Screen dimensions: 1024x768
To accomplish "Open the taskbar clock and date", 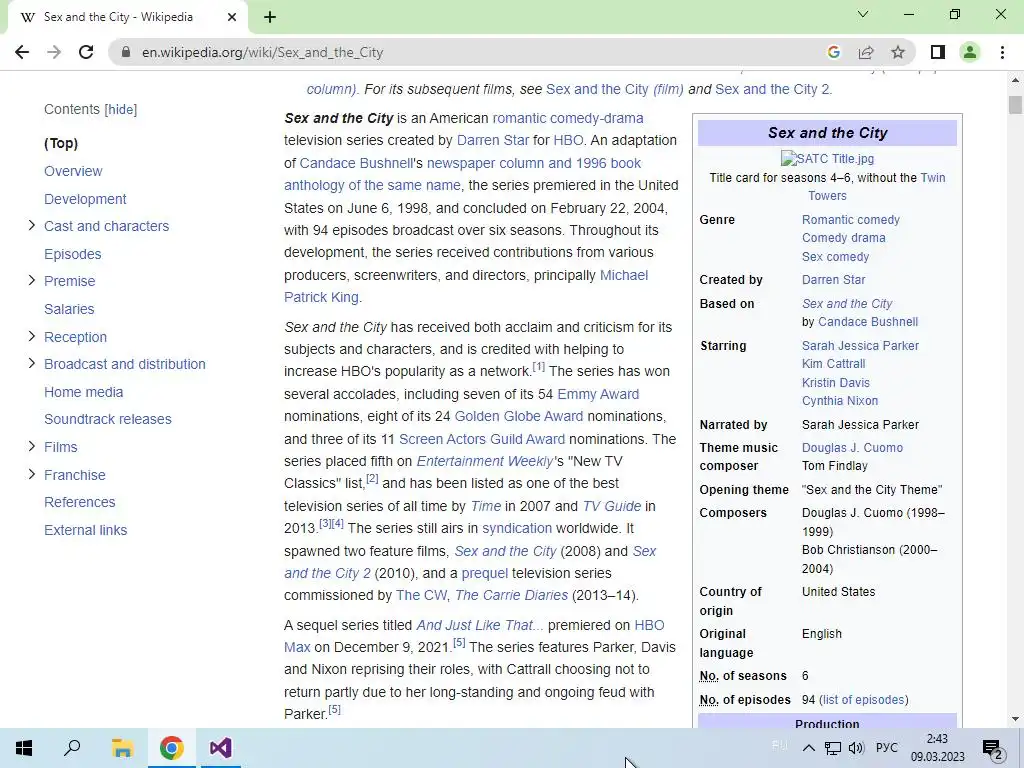I will (x=937, y=748).
